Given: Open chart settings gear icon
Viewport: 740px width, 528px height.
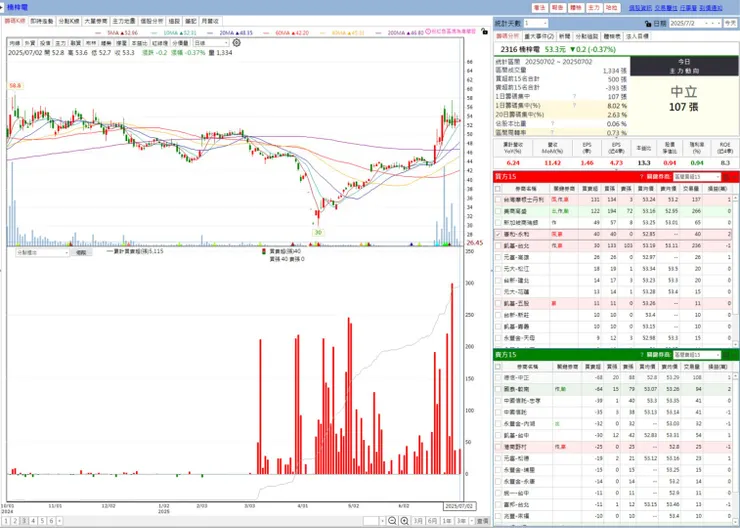Looking at the screenshot, I should pyautogui.click(x=236, y=43).
